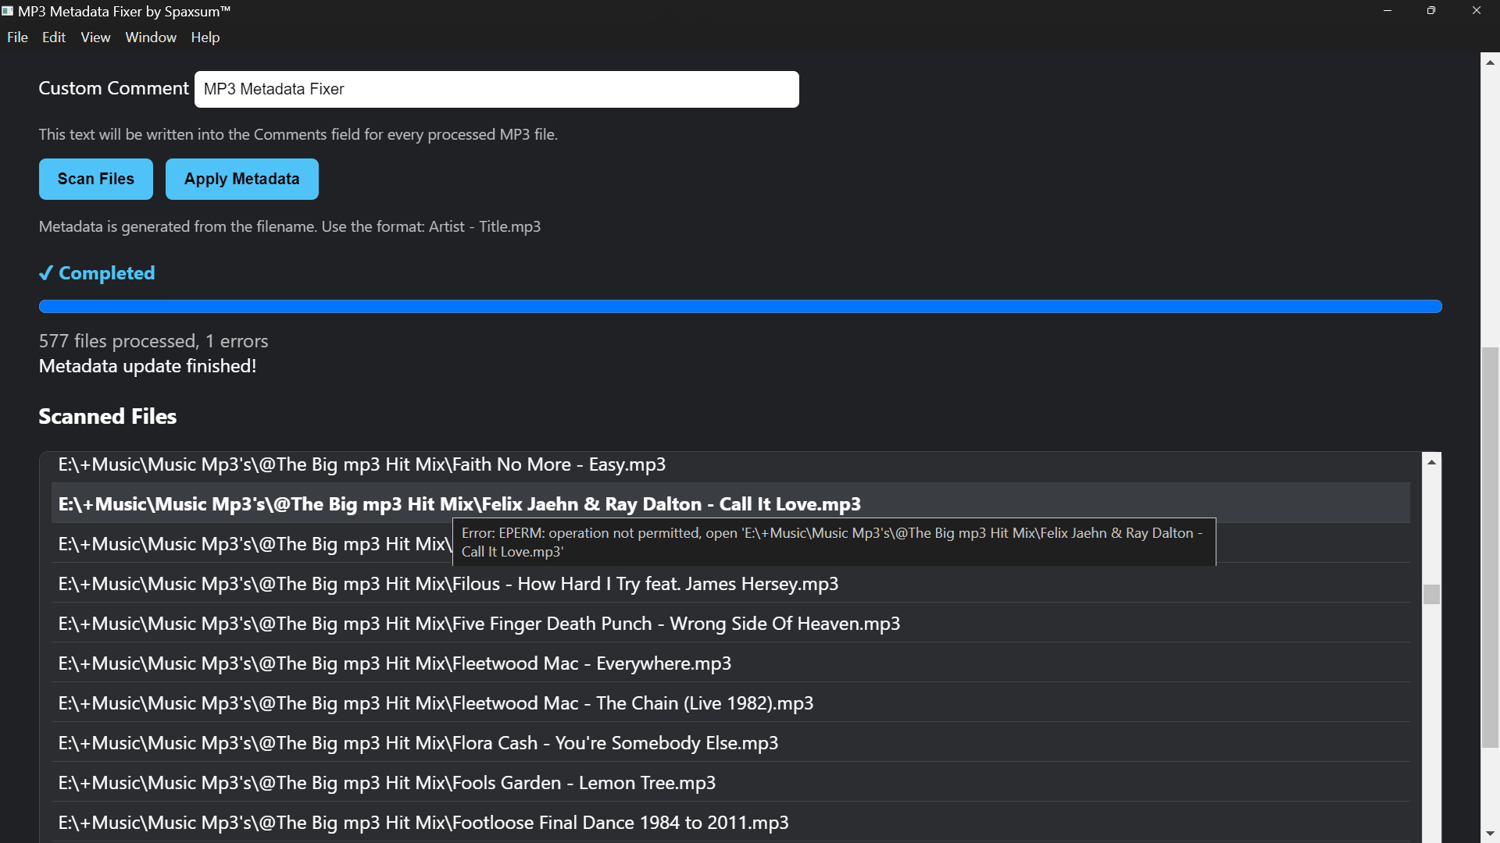Open the View menu
Screen dimensions: 1500x843
pos(95,37)
